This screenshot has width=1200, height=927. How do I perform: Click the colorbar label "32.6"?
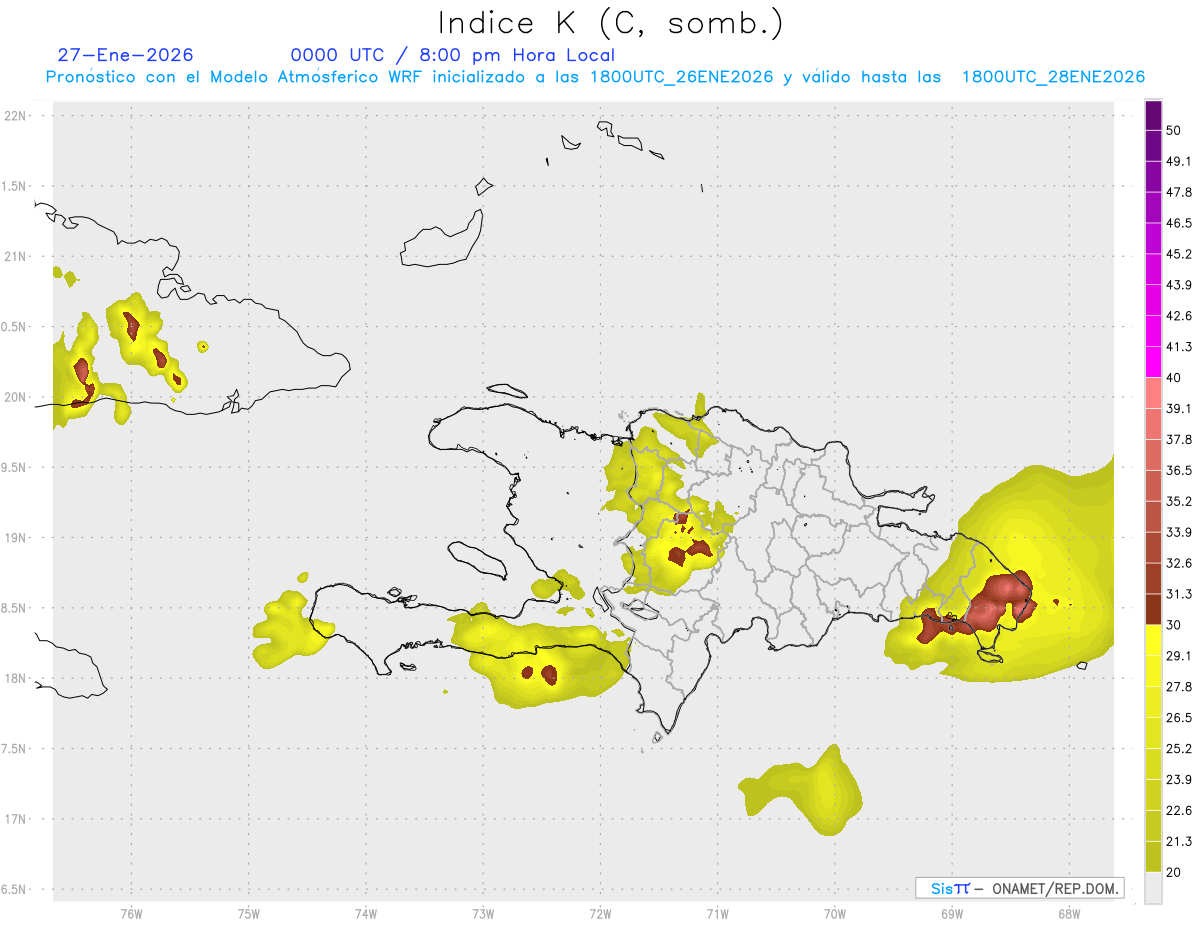1179,563
